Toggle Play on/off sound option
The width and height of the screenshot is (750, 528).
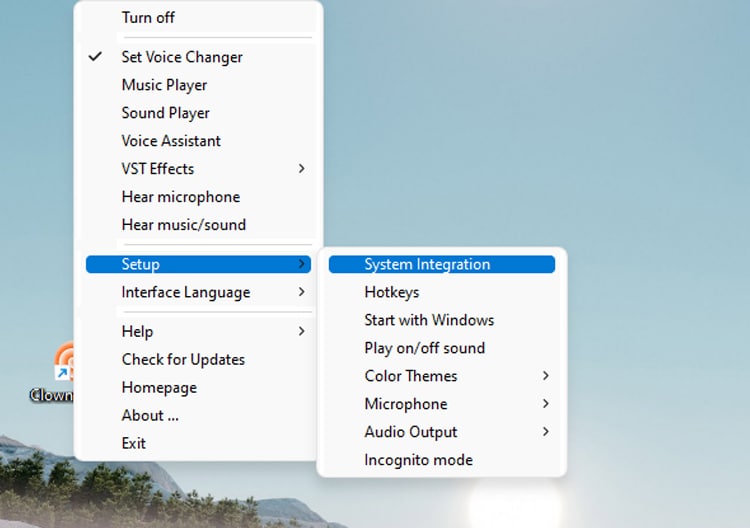tap(441, 348)
